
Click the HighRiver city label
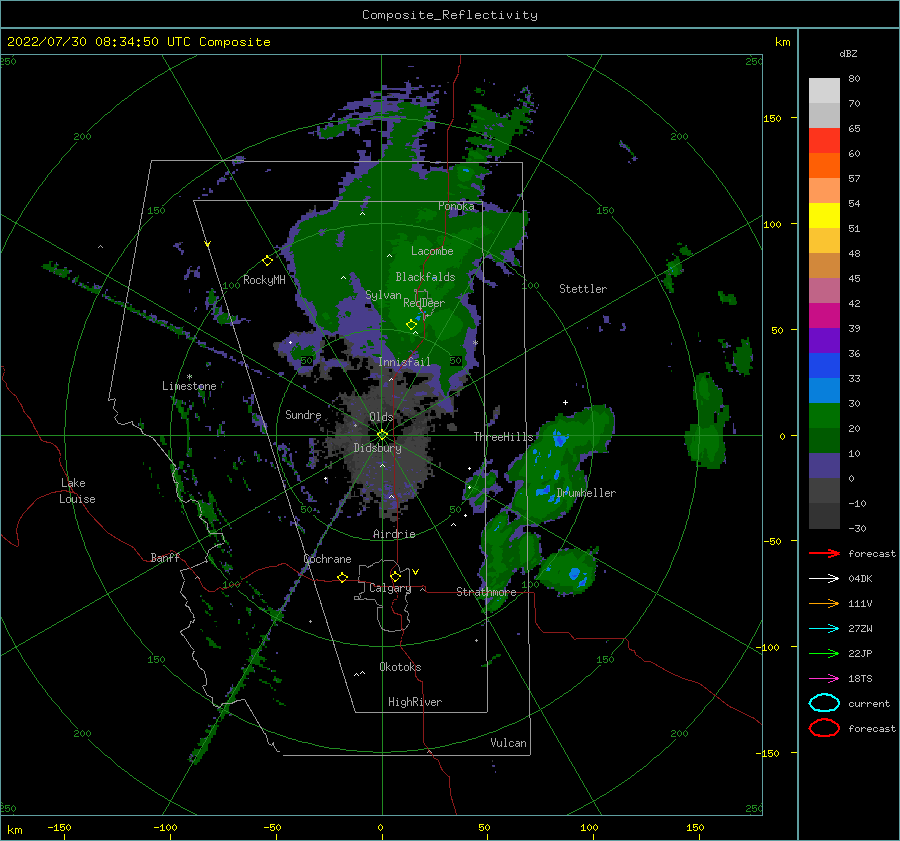pyautogui.click(x=415, y=702)
